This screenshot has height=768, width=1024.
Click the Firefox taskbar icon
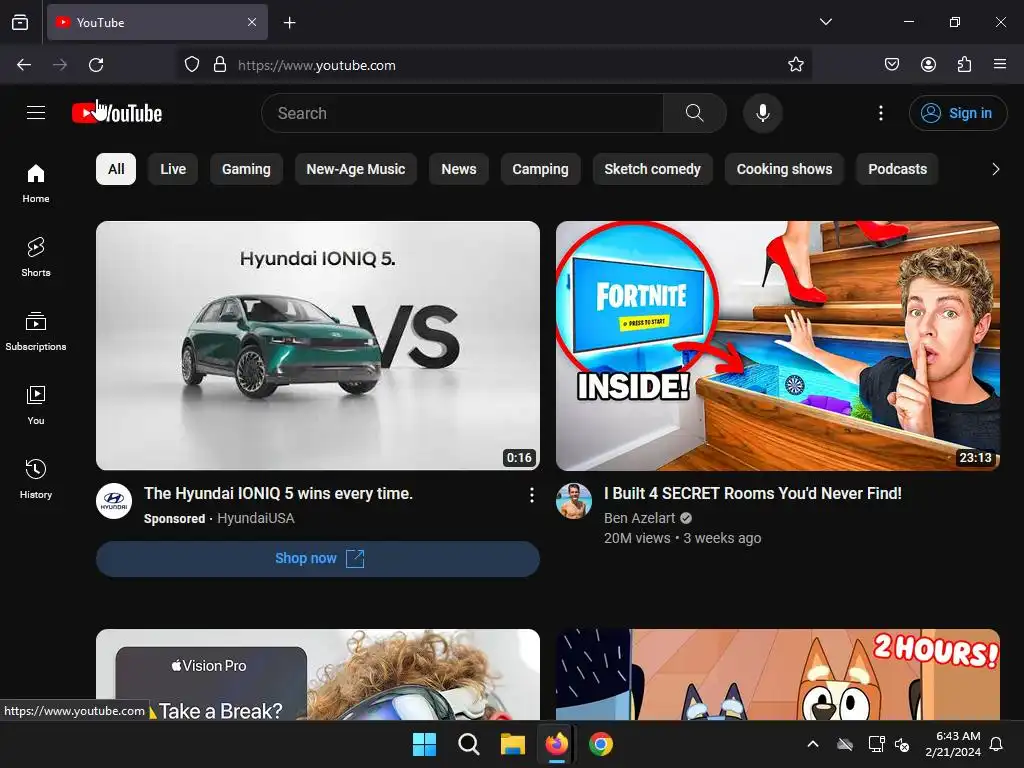pyautogui.click(x=556, y=744)
